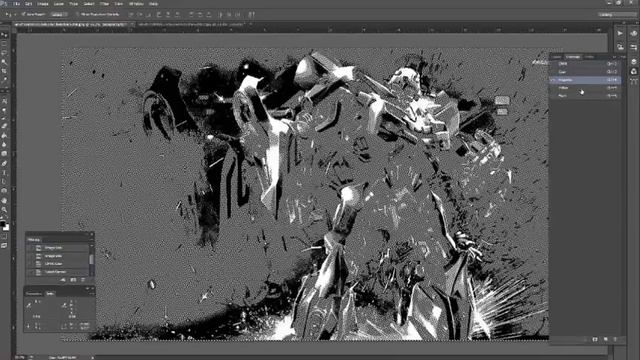The height and width of the screenshot is (360, 640).
Task: Close the History floating panel
Action: click(91, 234)
